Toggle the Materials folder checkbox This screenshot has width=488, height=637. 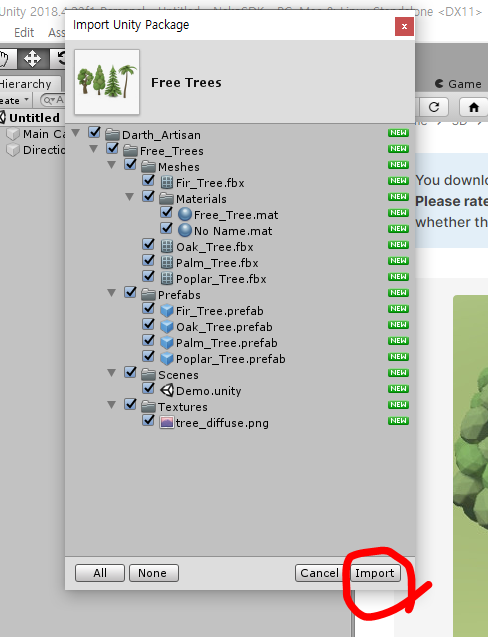click(x=148, y=196)
